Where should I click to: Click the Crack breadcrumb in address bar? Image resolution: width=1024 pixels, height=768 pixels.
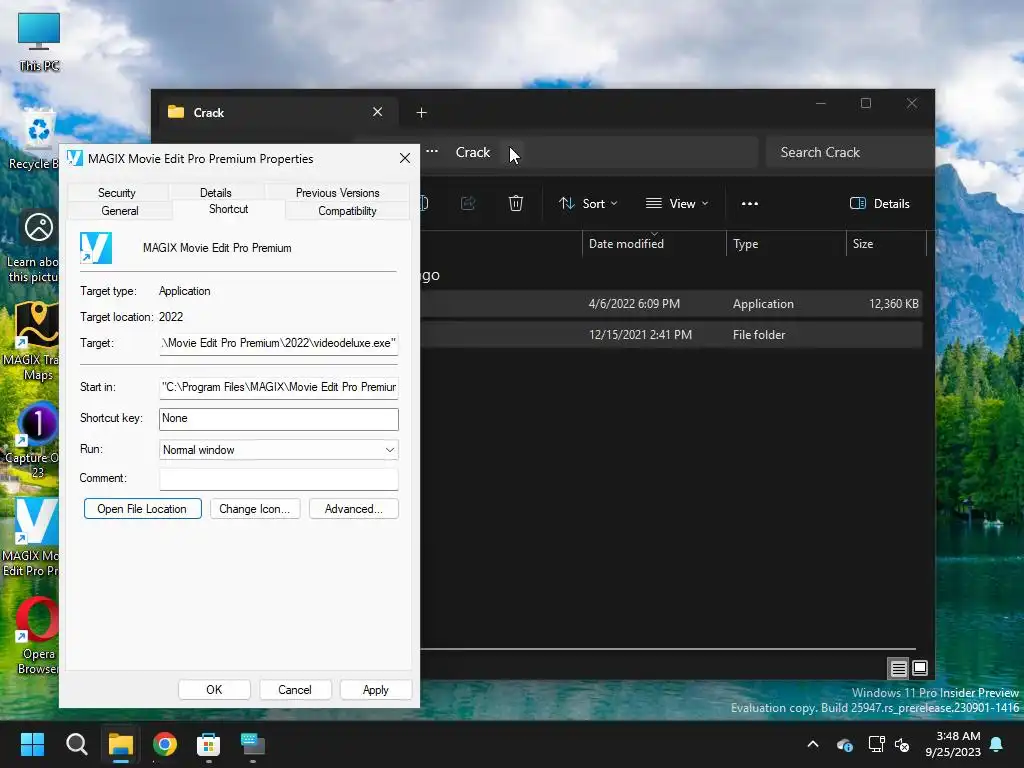(473, 152)
